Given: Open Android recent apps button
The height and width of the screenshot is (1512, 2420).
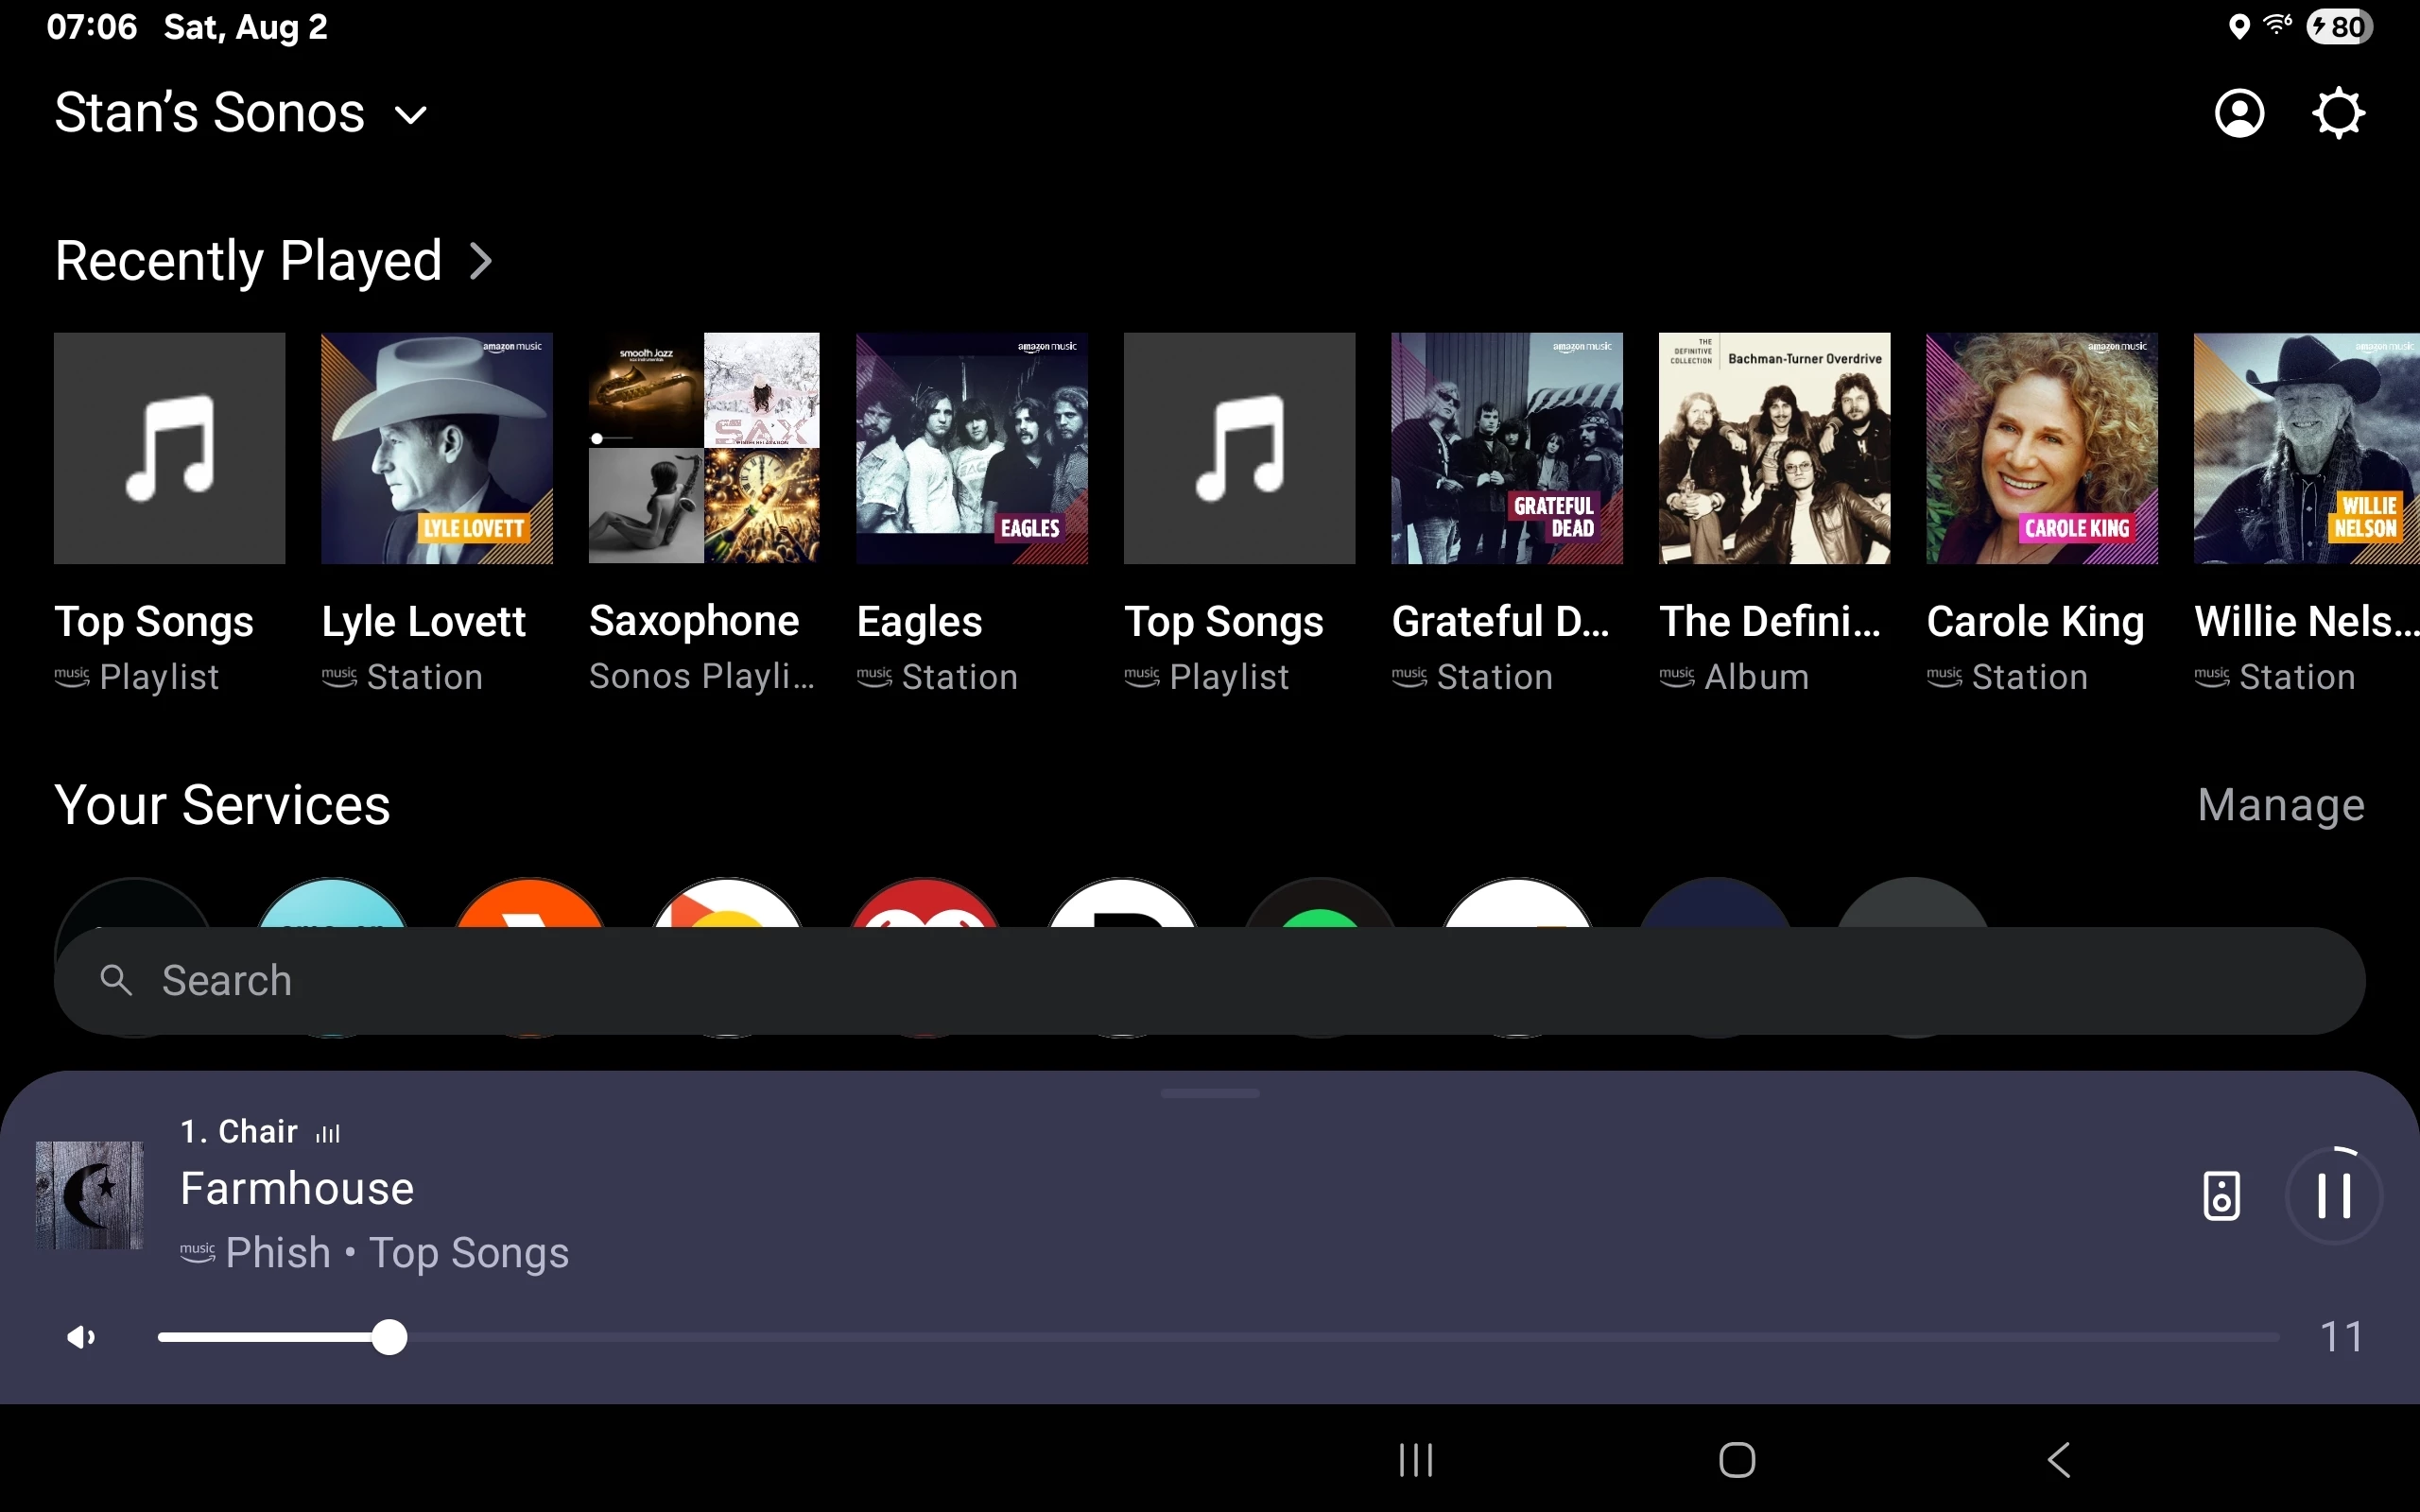Looking at the screenshot, I should point(1416,1460).
